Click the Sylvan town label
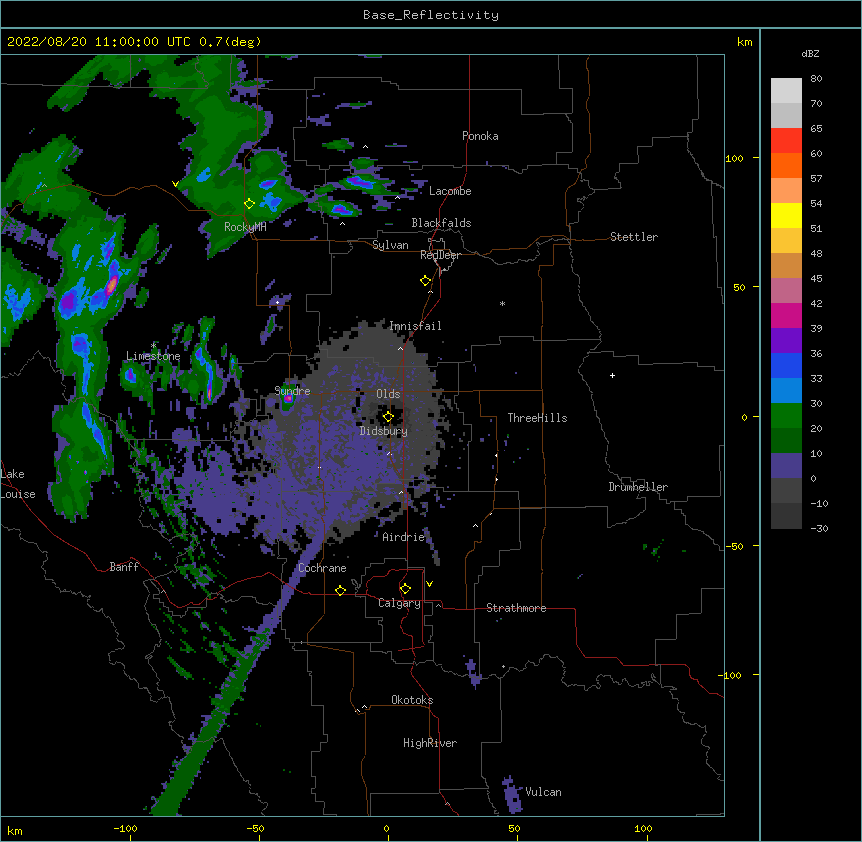 (x=390, y=245)
